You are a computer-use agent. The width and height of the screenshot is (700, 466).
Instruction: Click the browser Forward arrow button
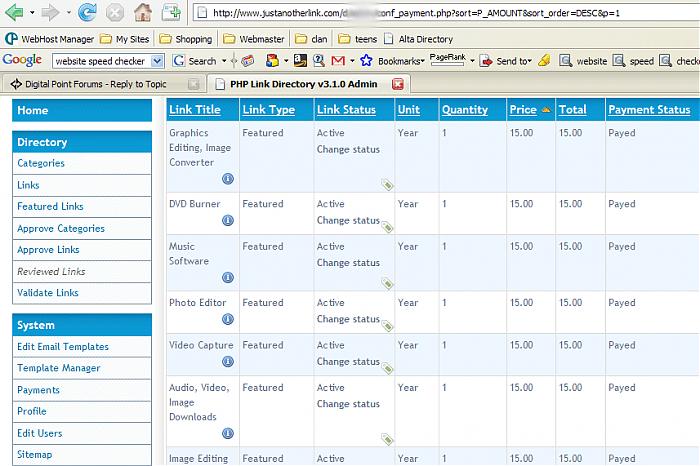tap(50, 12)
